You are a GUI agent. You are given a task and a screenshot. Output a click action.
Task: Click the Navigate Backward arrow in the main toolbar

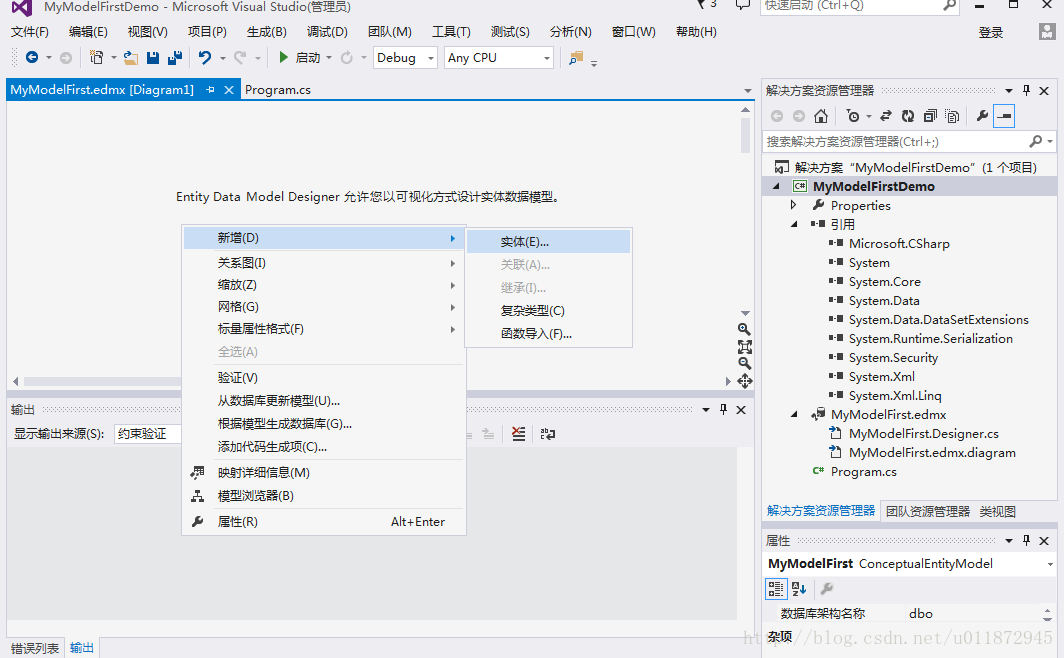tap(32, 58)
